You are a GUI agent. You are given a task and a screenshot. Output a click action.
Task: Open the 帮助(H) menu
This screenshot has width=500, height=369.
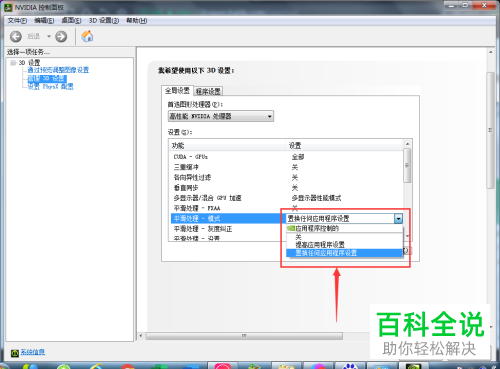click(x=137, y=21)
